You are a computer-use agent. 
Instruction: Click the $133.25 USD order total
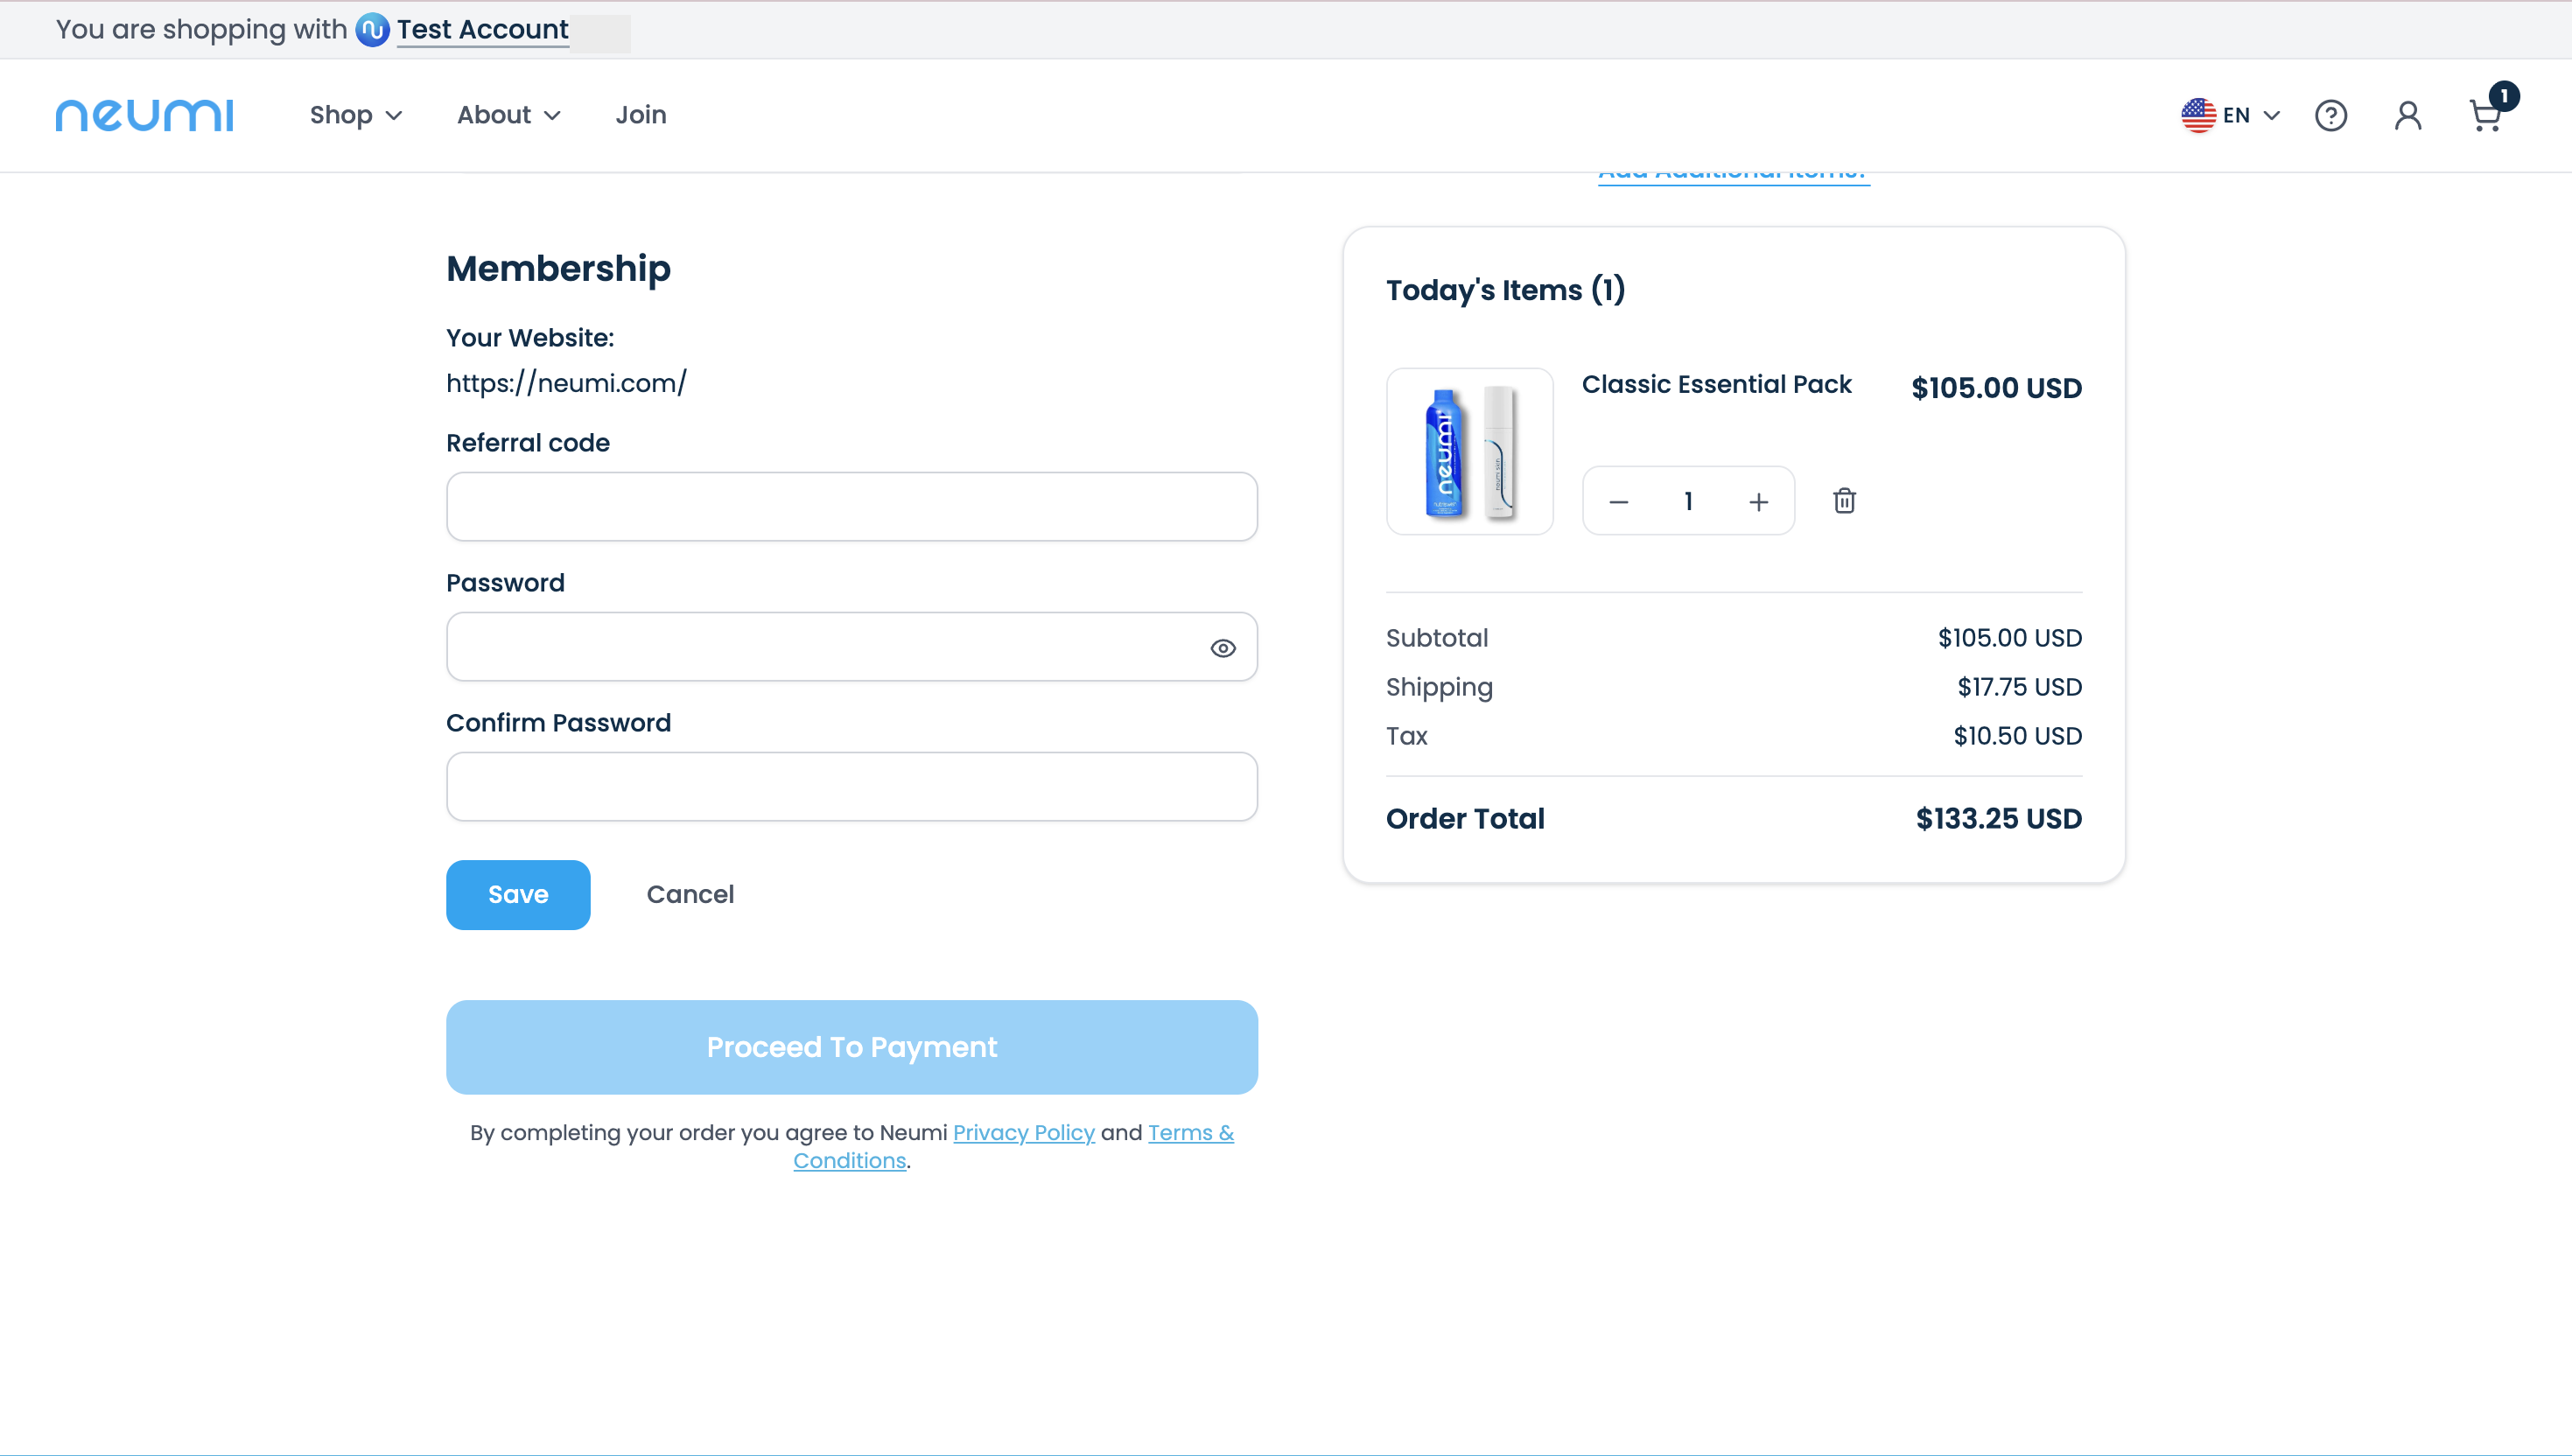coord(1998,818)
